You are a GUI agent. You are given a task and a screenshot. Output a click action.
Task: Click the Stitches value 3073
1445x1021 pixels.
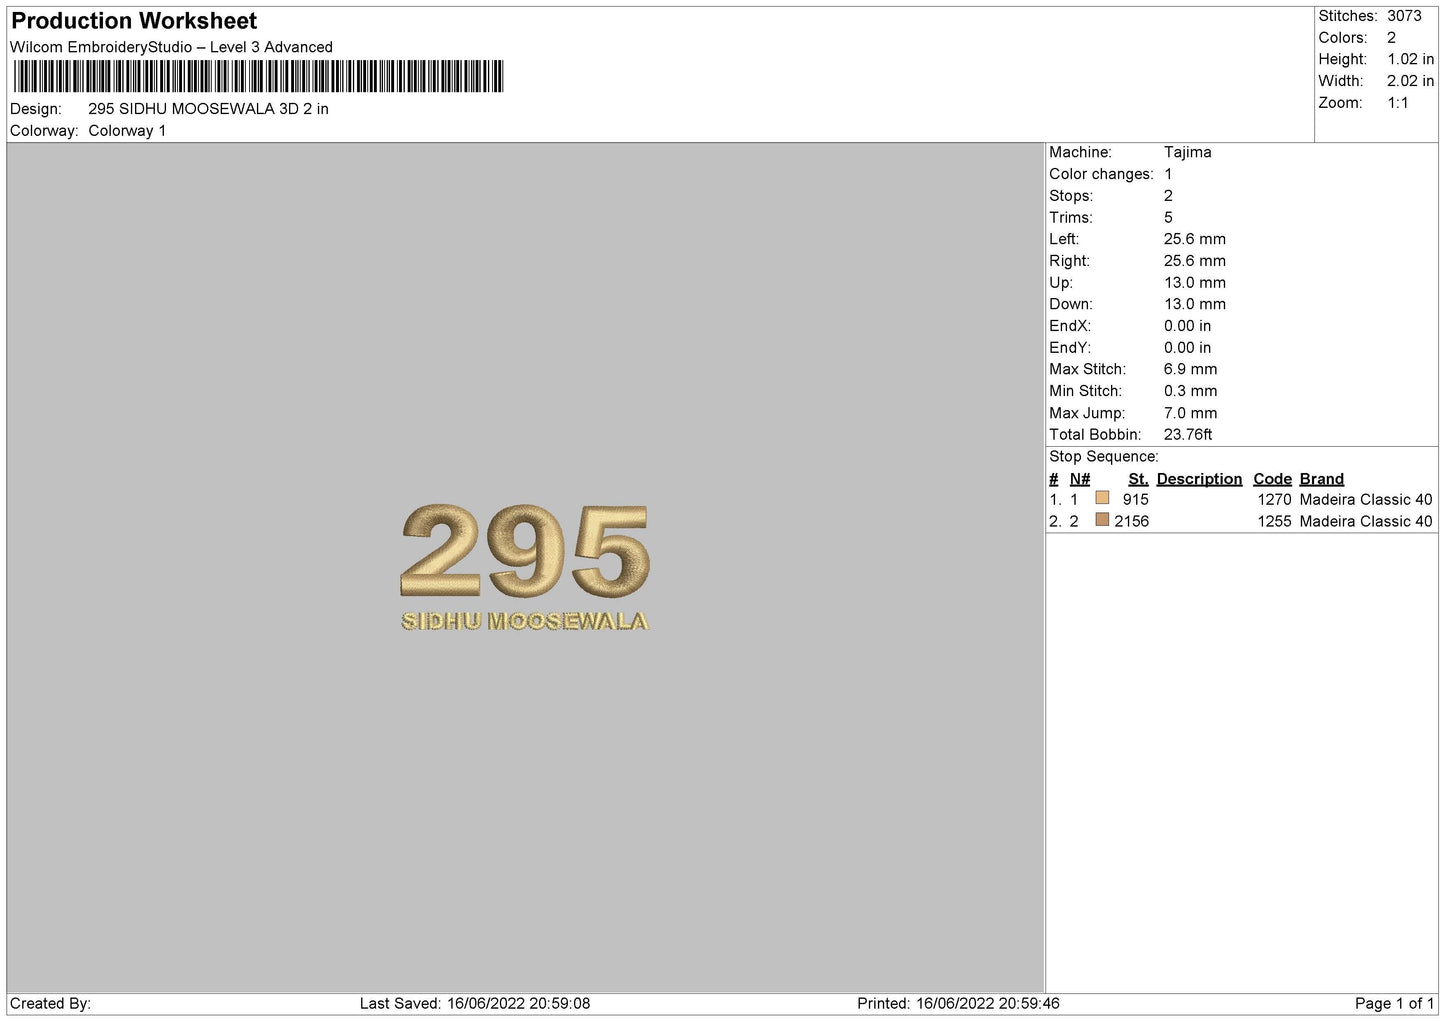point(1404,16)
